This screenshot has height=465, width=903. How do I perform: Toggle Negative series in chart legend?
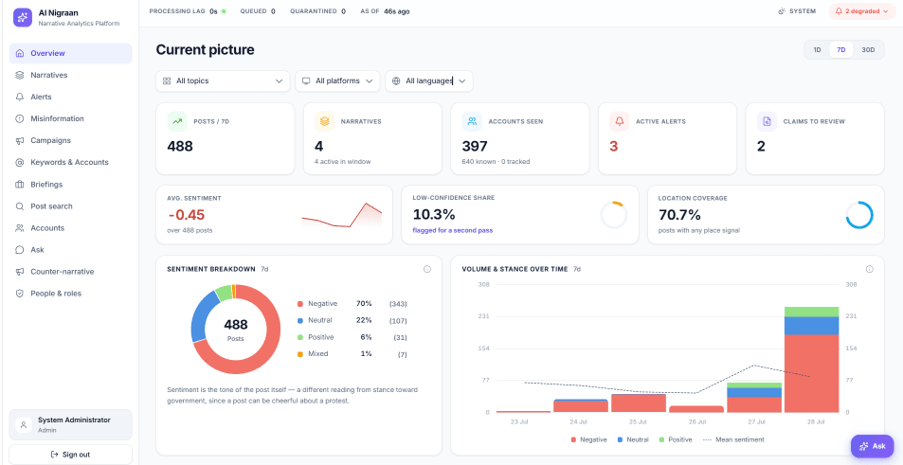[589, 440]
